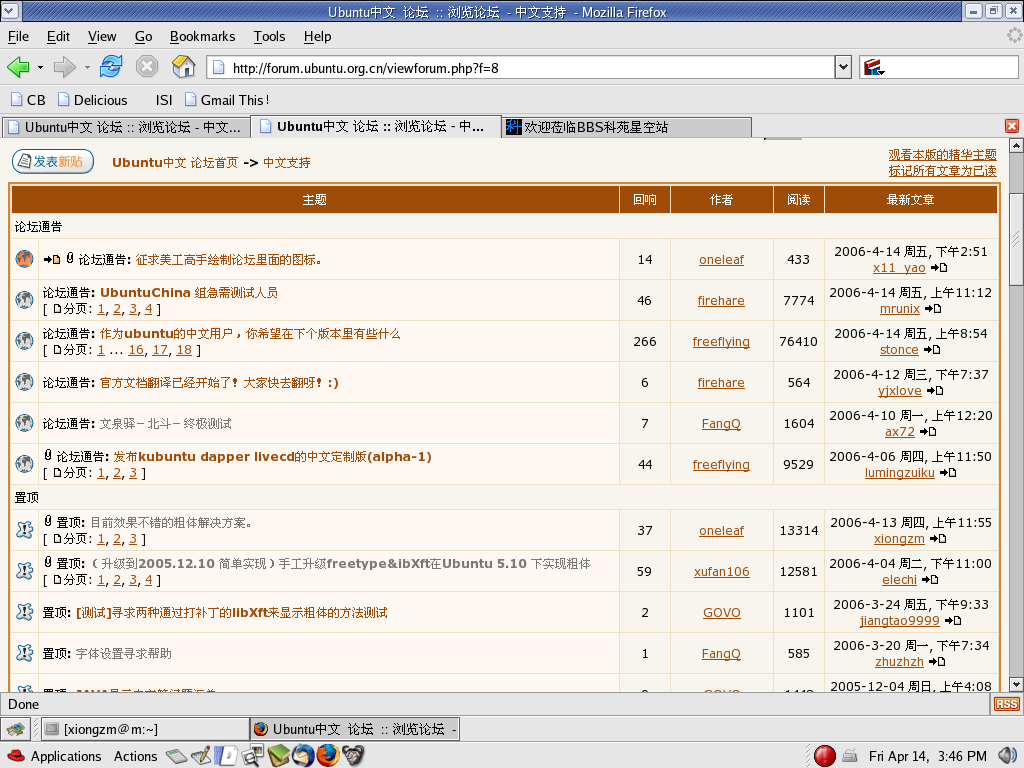Open the Red Hat Applications menu
1024x768 pixels.
pos(54,756)
